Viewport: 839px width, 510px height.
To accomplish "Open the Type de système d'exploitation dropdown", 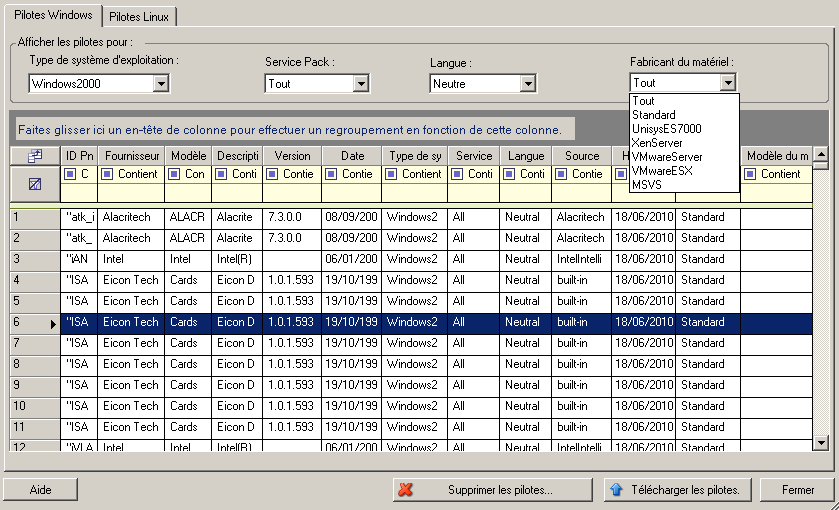I will 161,84.
